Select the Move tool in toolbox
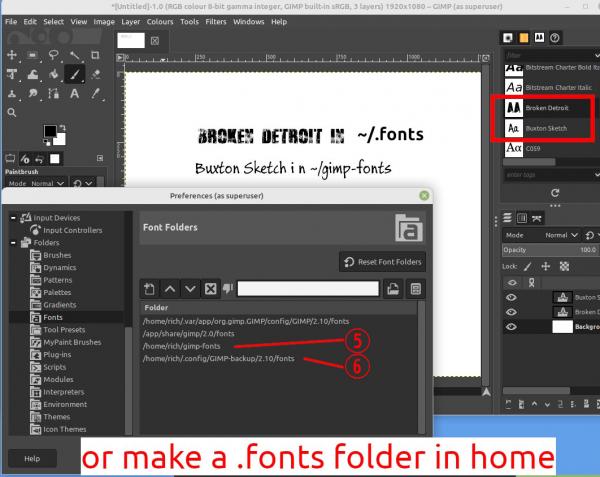Viewport: 600px width, 477px height. click(11, 55)
